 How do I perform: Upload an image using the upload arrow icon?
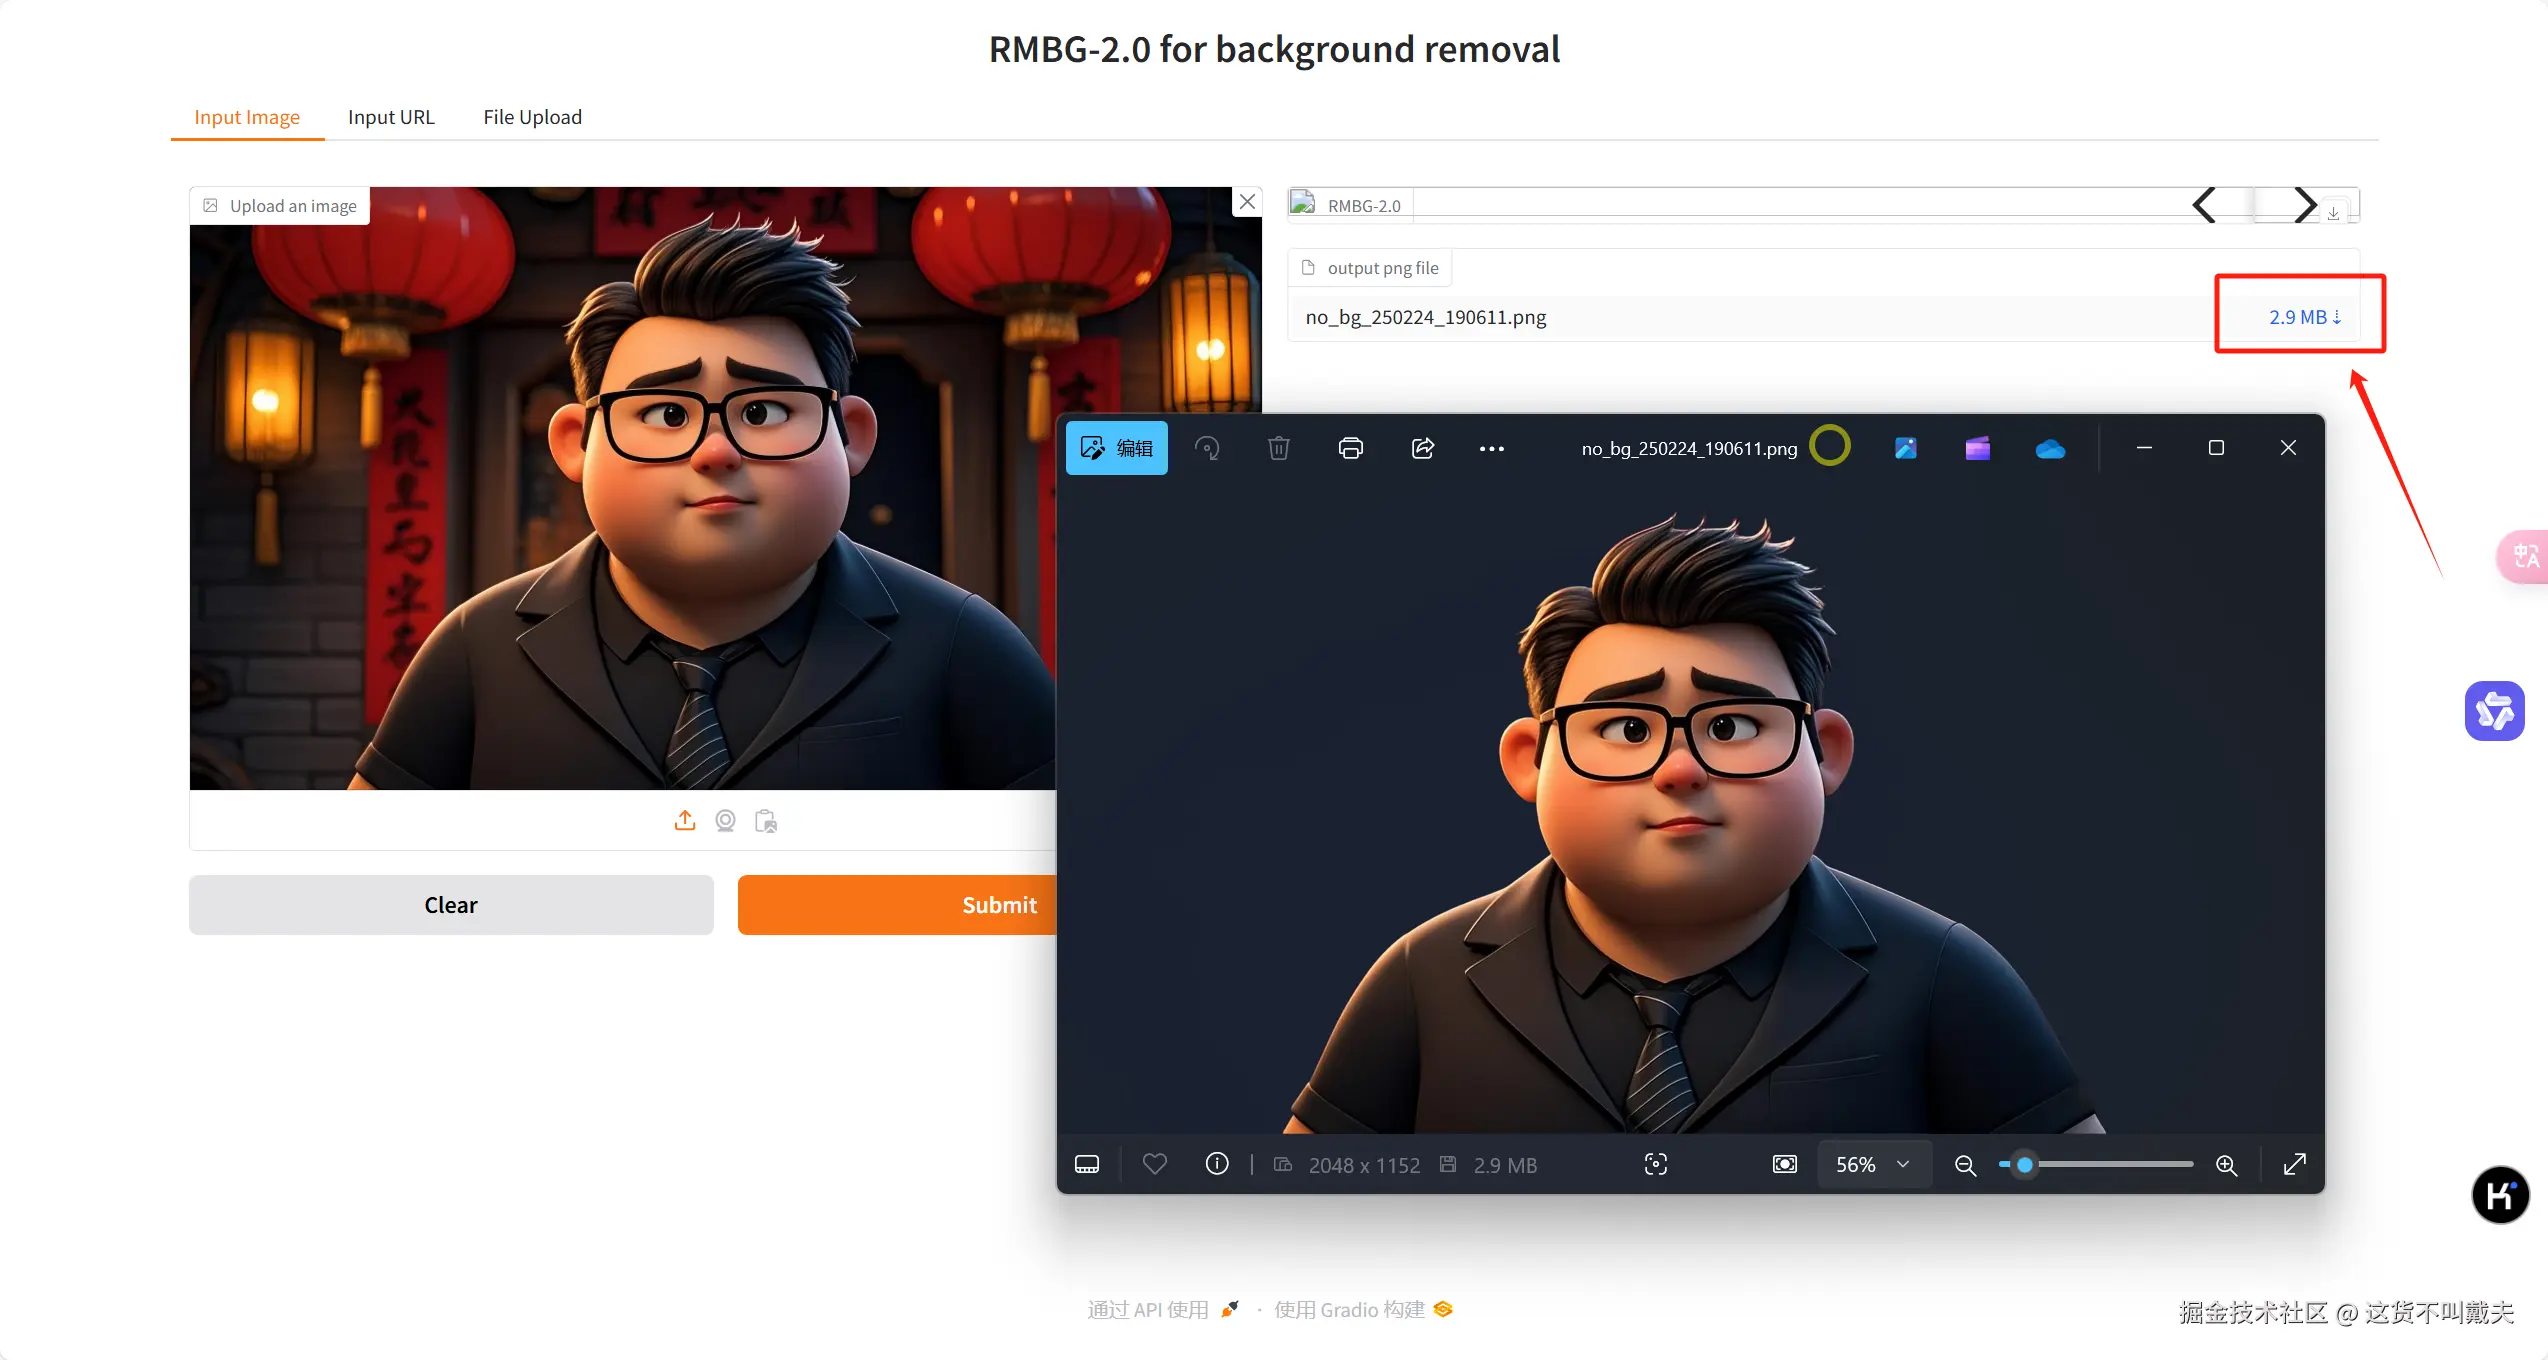[685, 820]
